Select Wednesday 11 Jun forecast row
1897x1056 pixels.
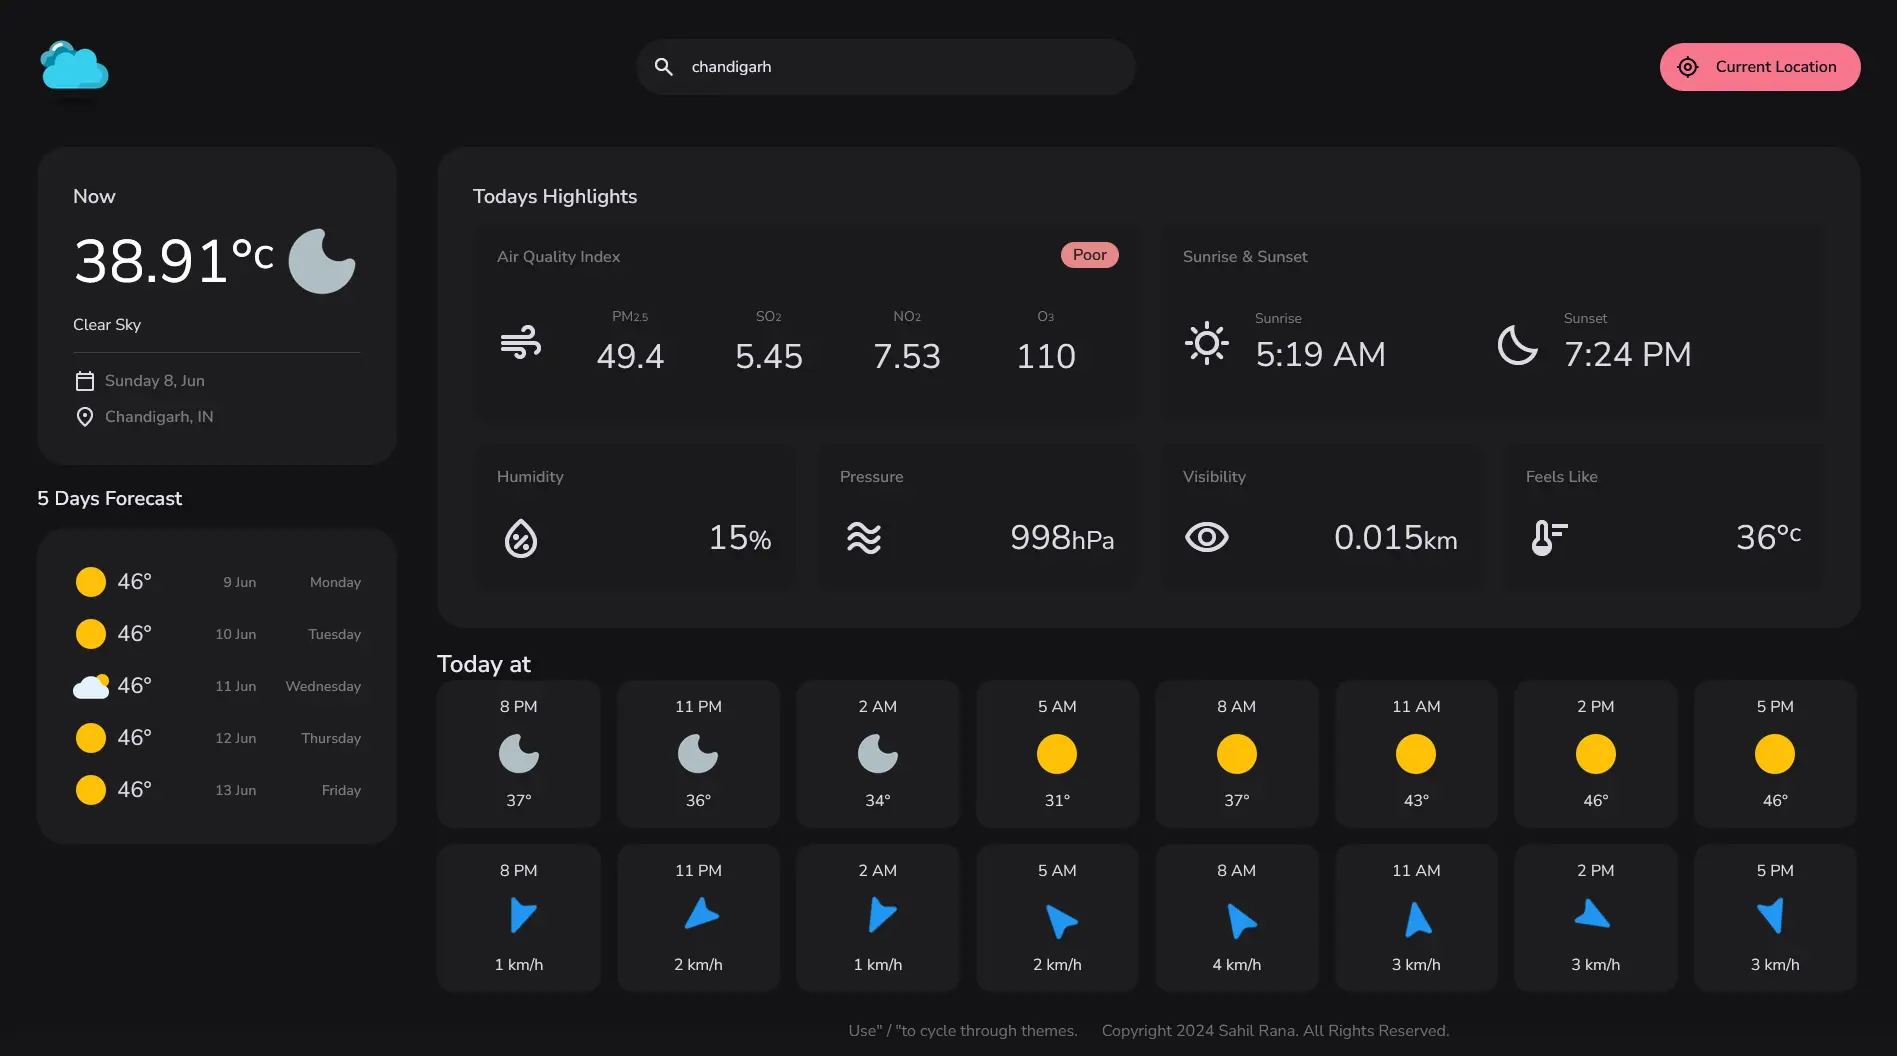(217, 686)
